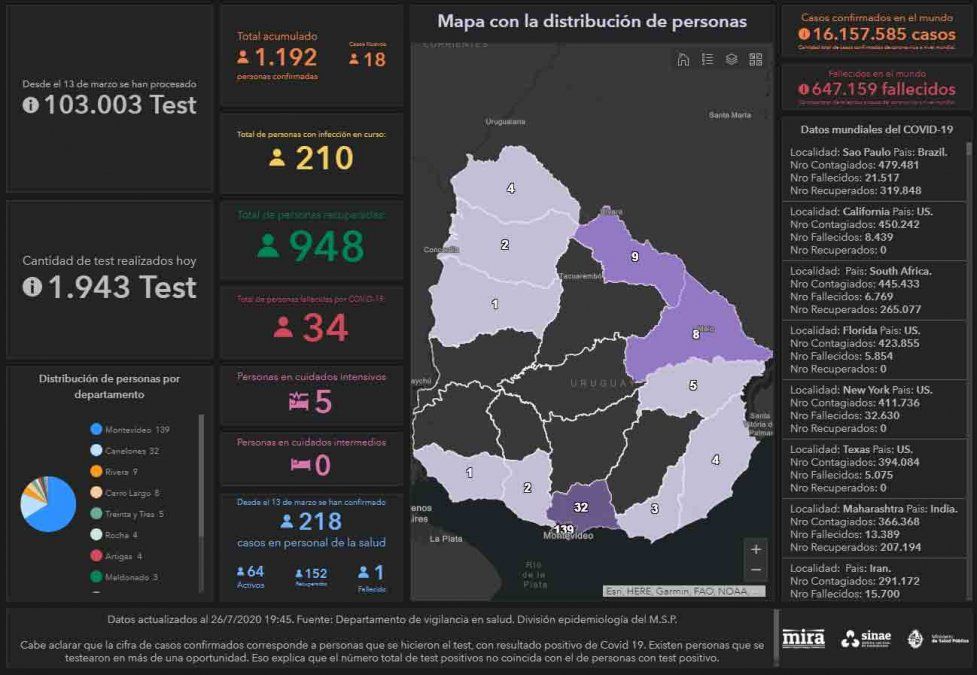This screenshot has width=977, height=675.
Task: Zoom out with the map minus button
Action: coord(755,570)
